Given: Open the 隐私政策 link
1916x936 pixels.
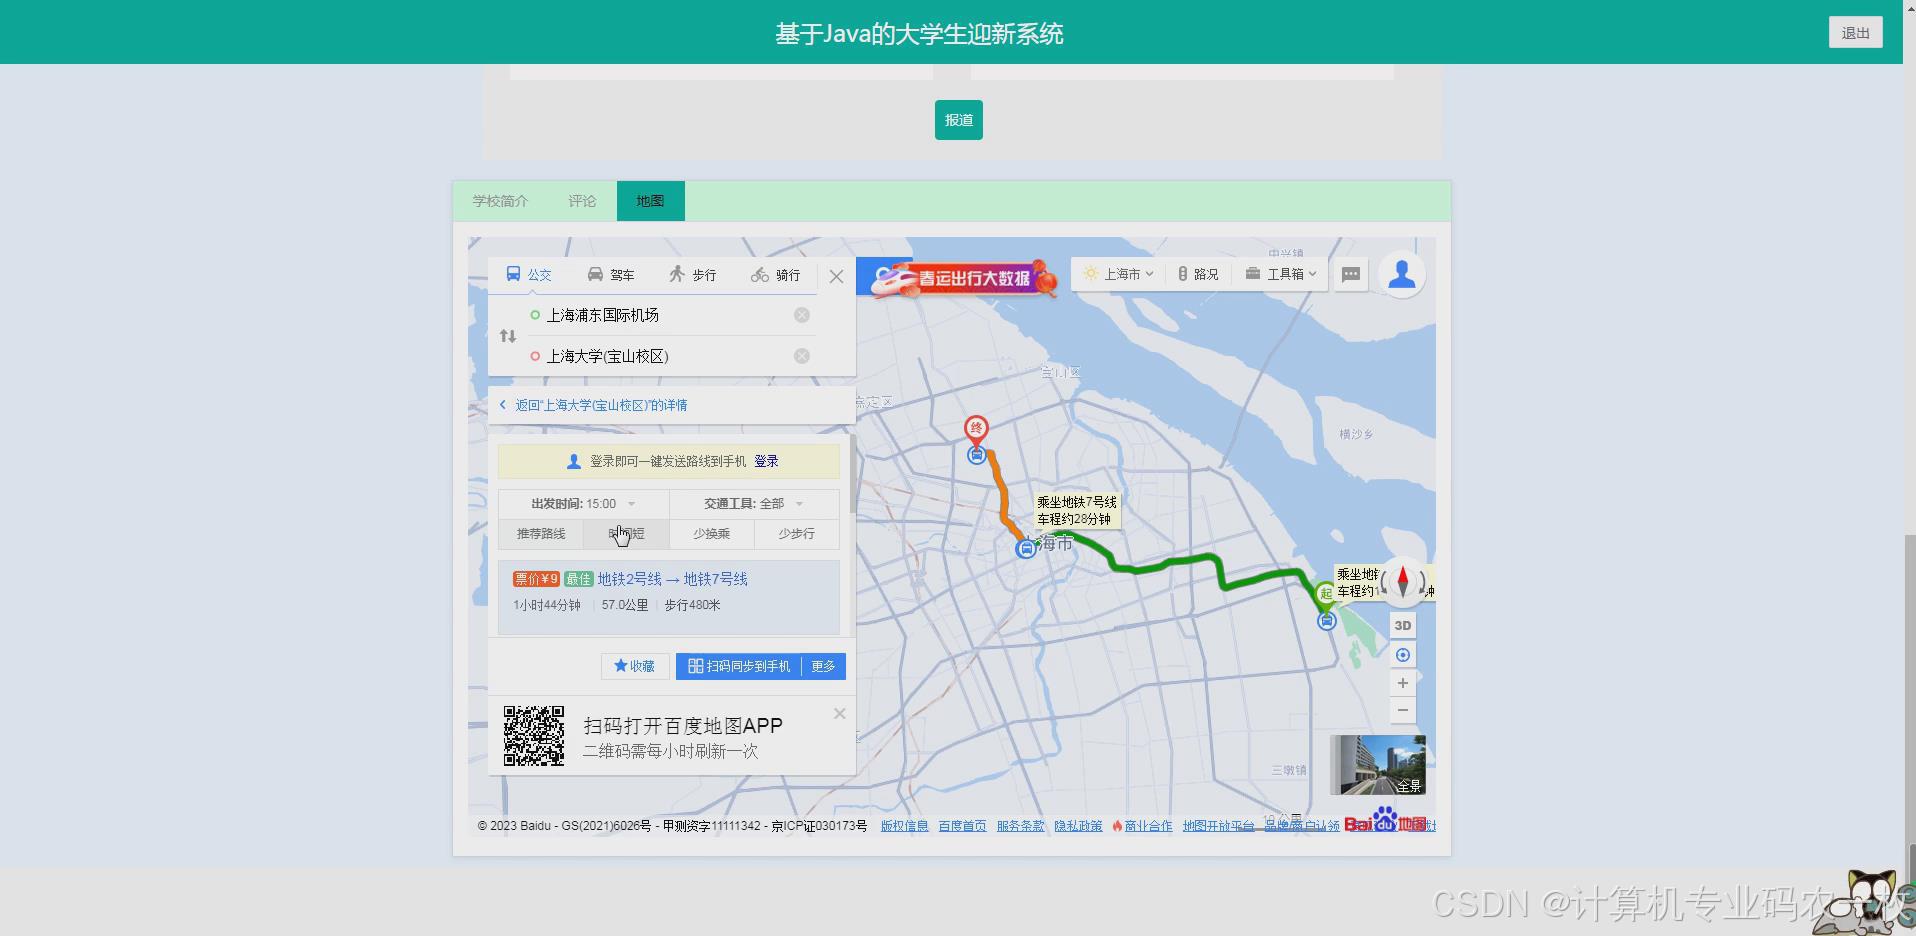Looking at the screenshot, I should [x=1078, y=826].
